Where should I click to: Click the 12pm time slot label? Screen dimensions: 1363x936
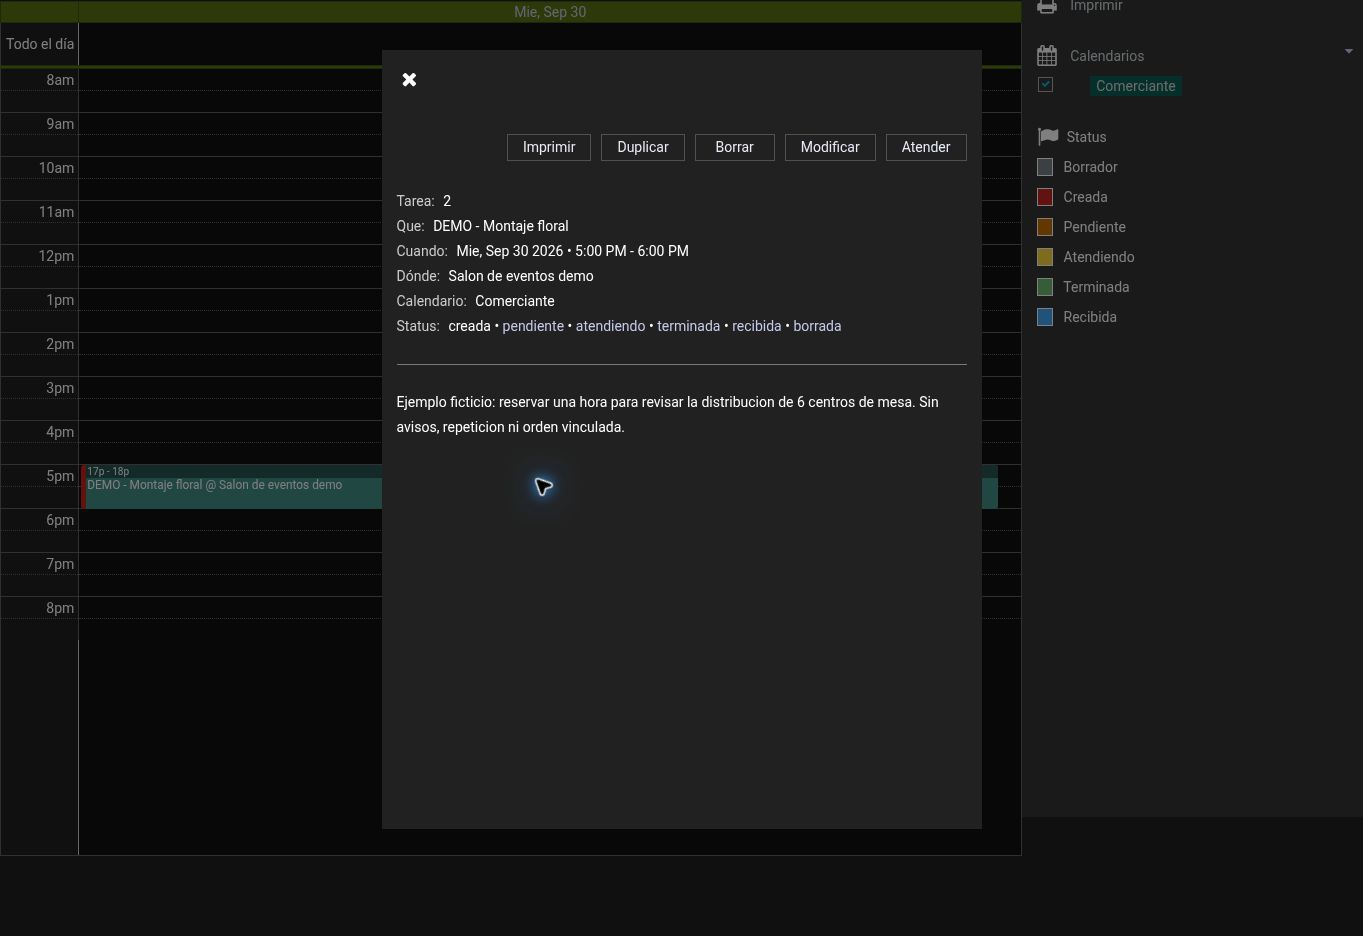point(56,256)
